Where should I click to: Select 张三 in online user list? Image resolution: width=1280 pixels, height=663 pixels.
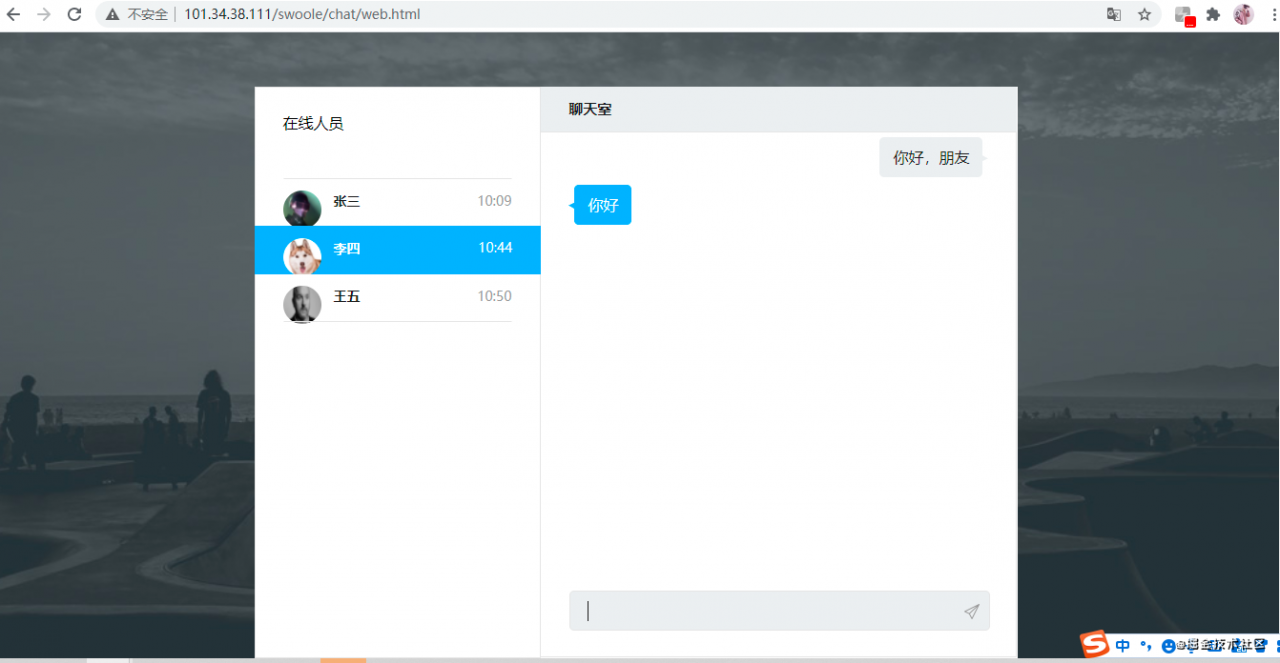tap(398, 203)
